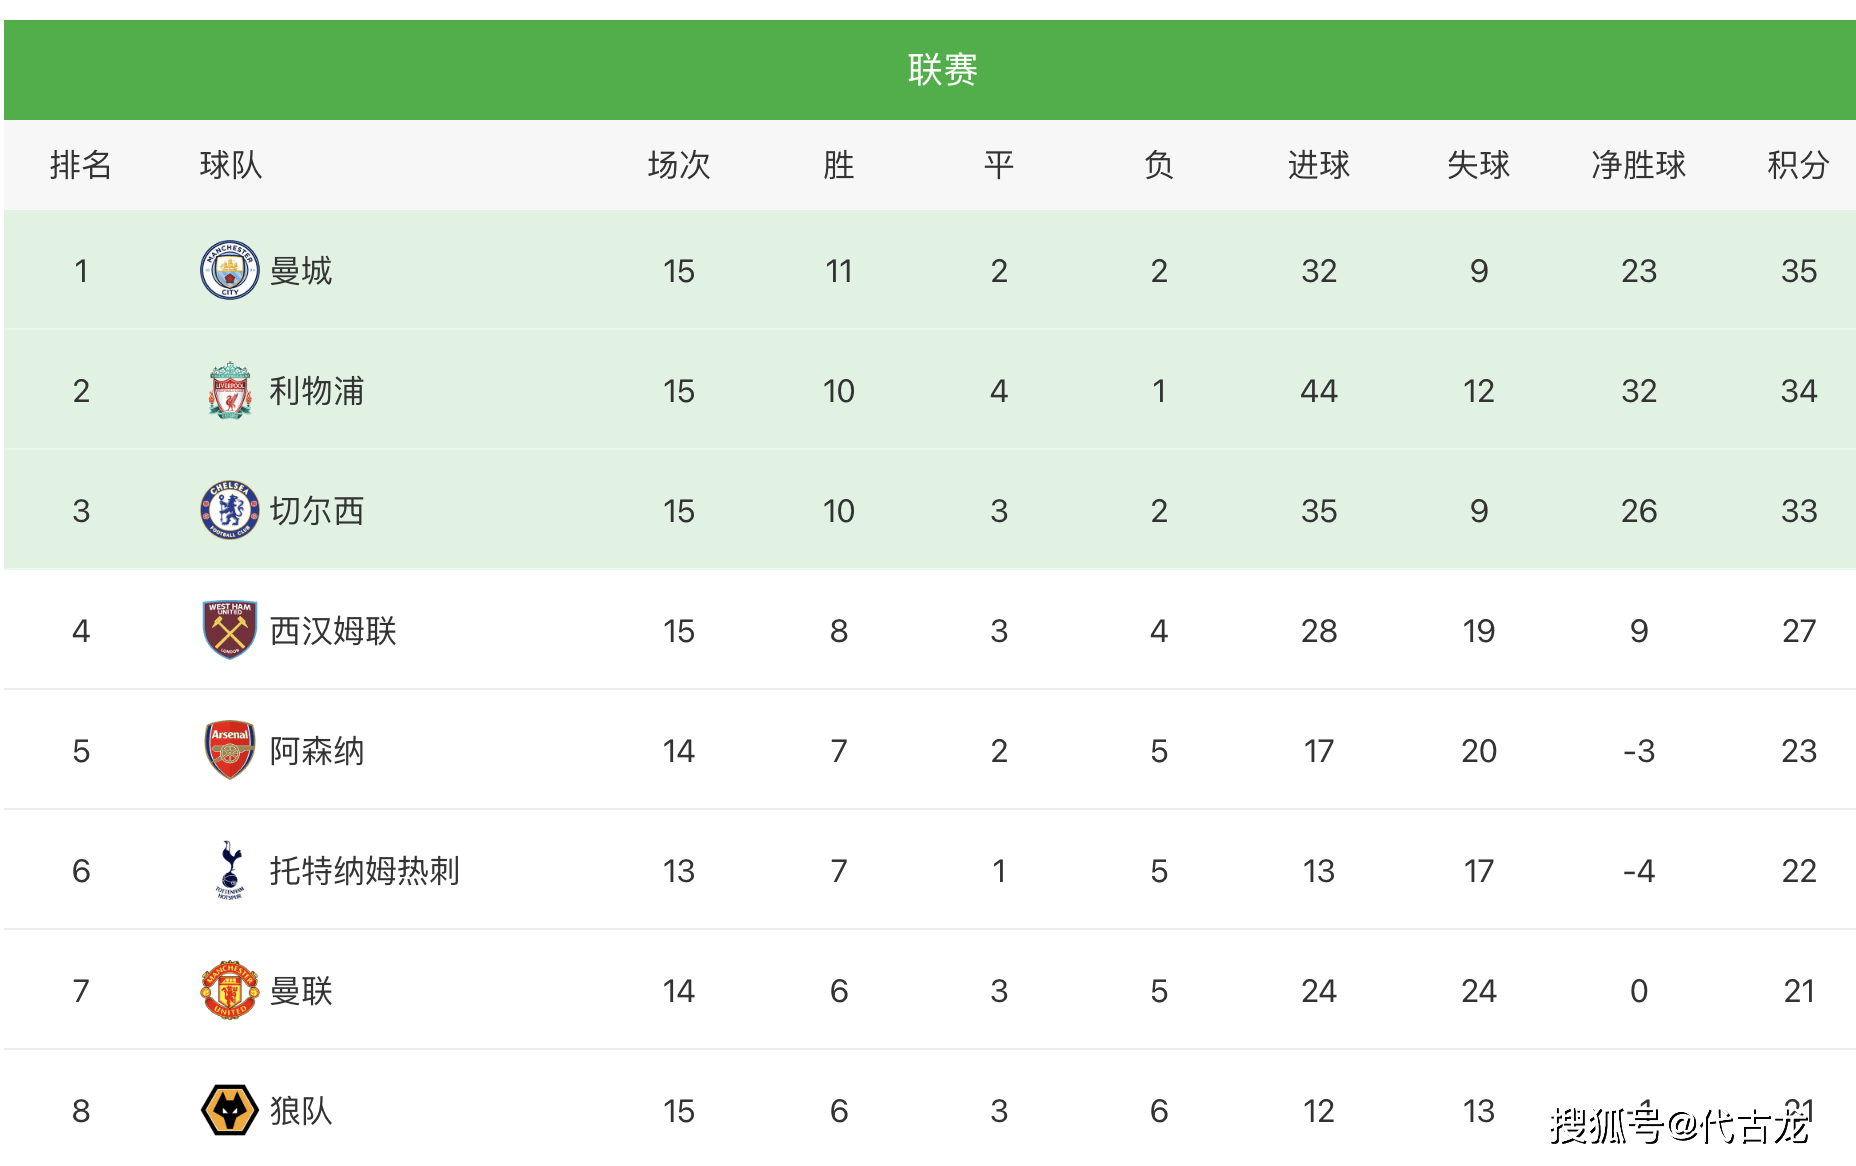Click the 进球 column header

coord(1318,165)
